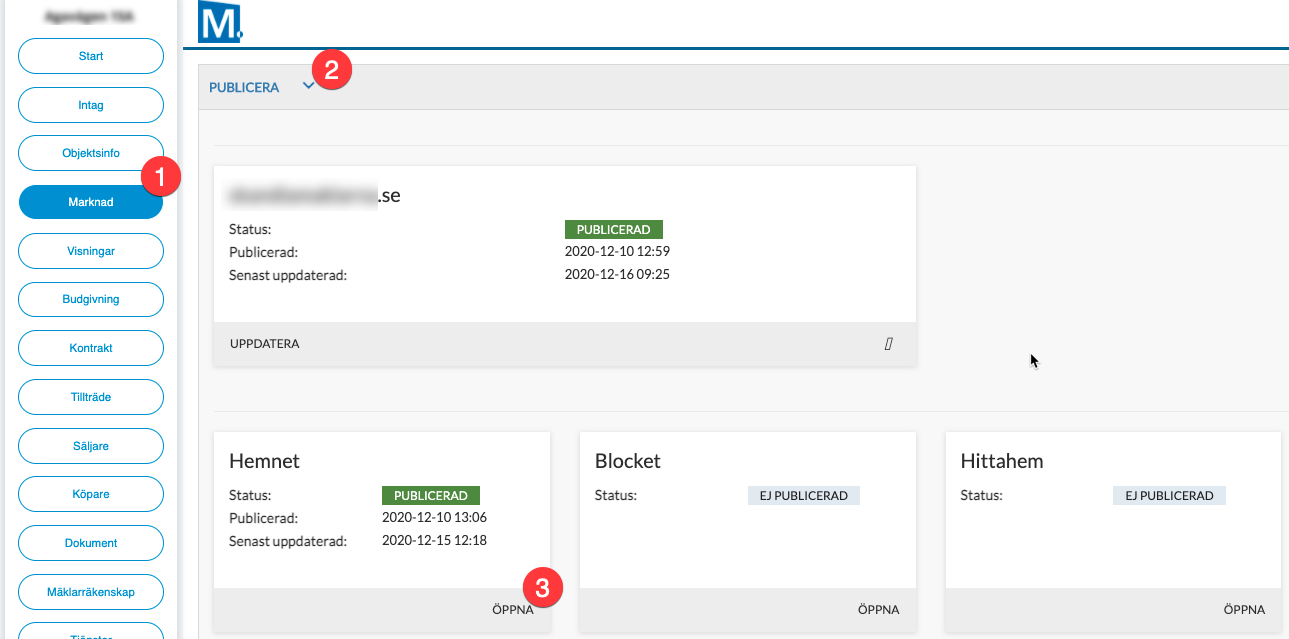Click the .se site card heading
The width and height of the screenshot is (1289, 639).
[315, 195]
